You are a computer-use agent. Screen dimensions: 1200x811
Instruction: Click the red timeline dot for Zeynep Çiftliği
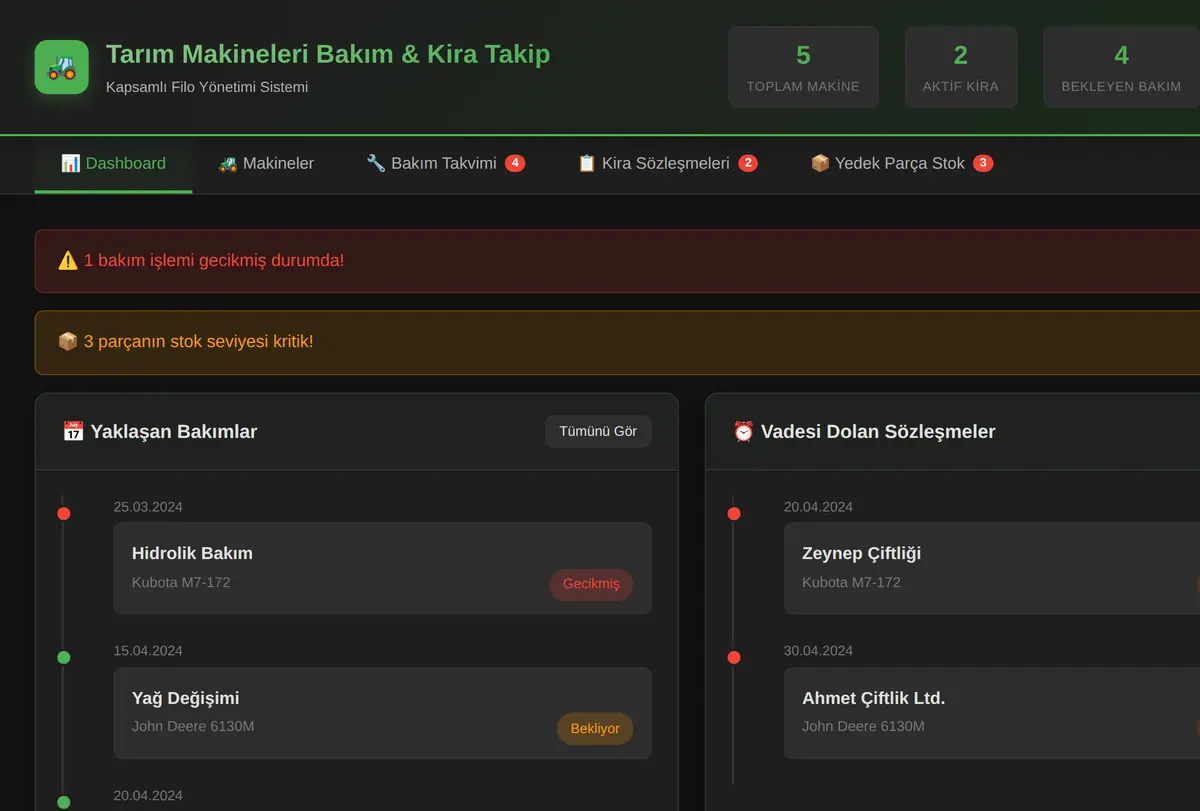coord(734,513)
